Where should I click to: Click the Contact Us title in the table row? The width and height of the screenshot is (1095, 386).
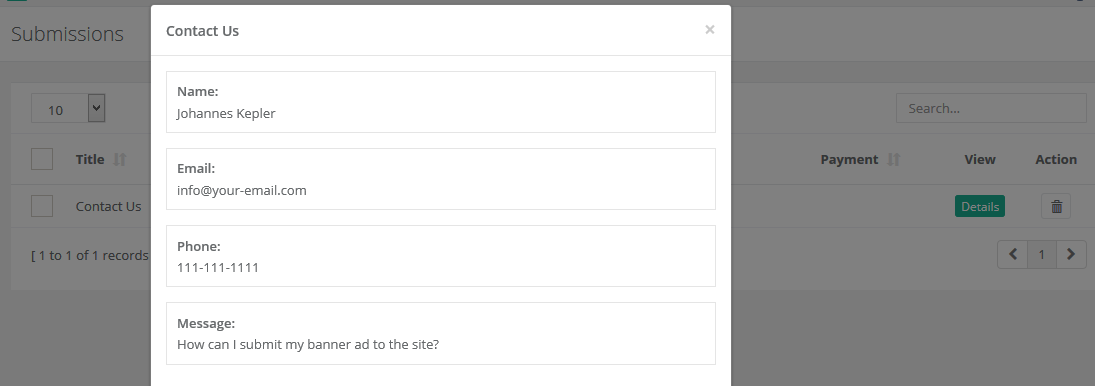108,207
